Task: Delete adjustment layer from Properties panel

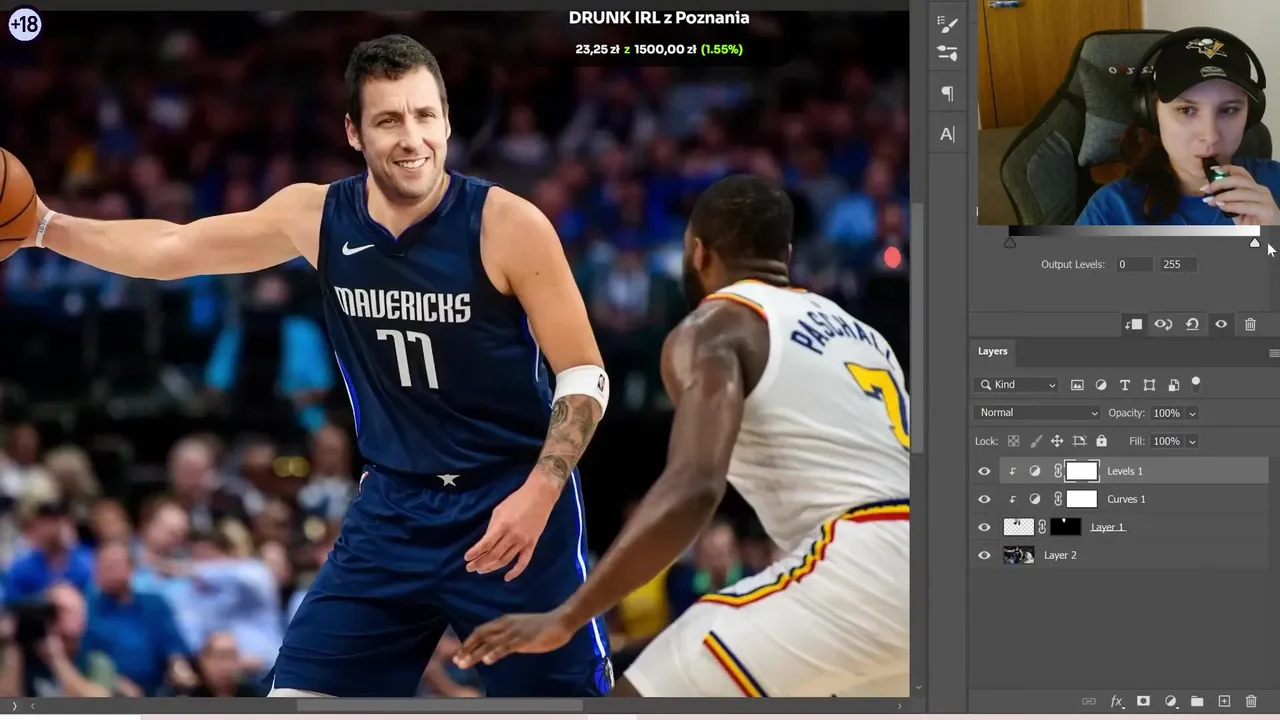Action: click(1250, 324)
